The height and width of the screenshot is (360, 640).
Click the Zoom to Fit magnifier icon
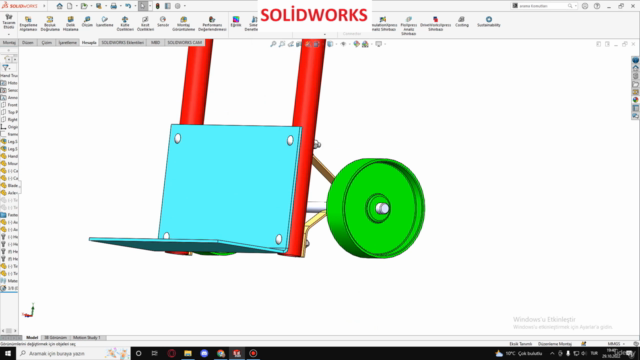pyautogui.click(x=273, y=44)
